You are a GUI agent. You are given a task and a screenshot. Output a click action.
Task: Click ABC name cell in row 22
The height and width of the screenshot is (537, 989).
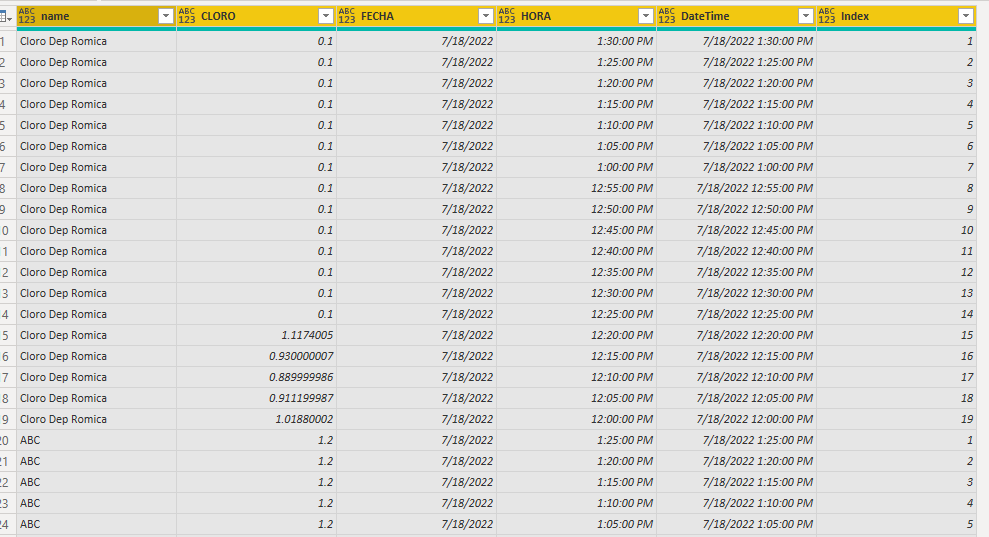click(x=97, y=482)
